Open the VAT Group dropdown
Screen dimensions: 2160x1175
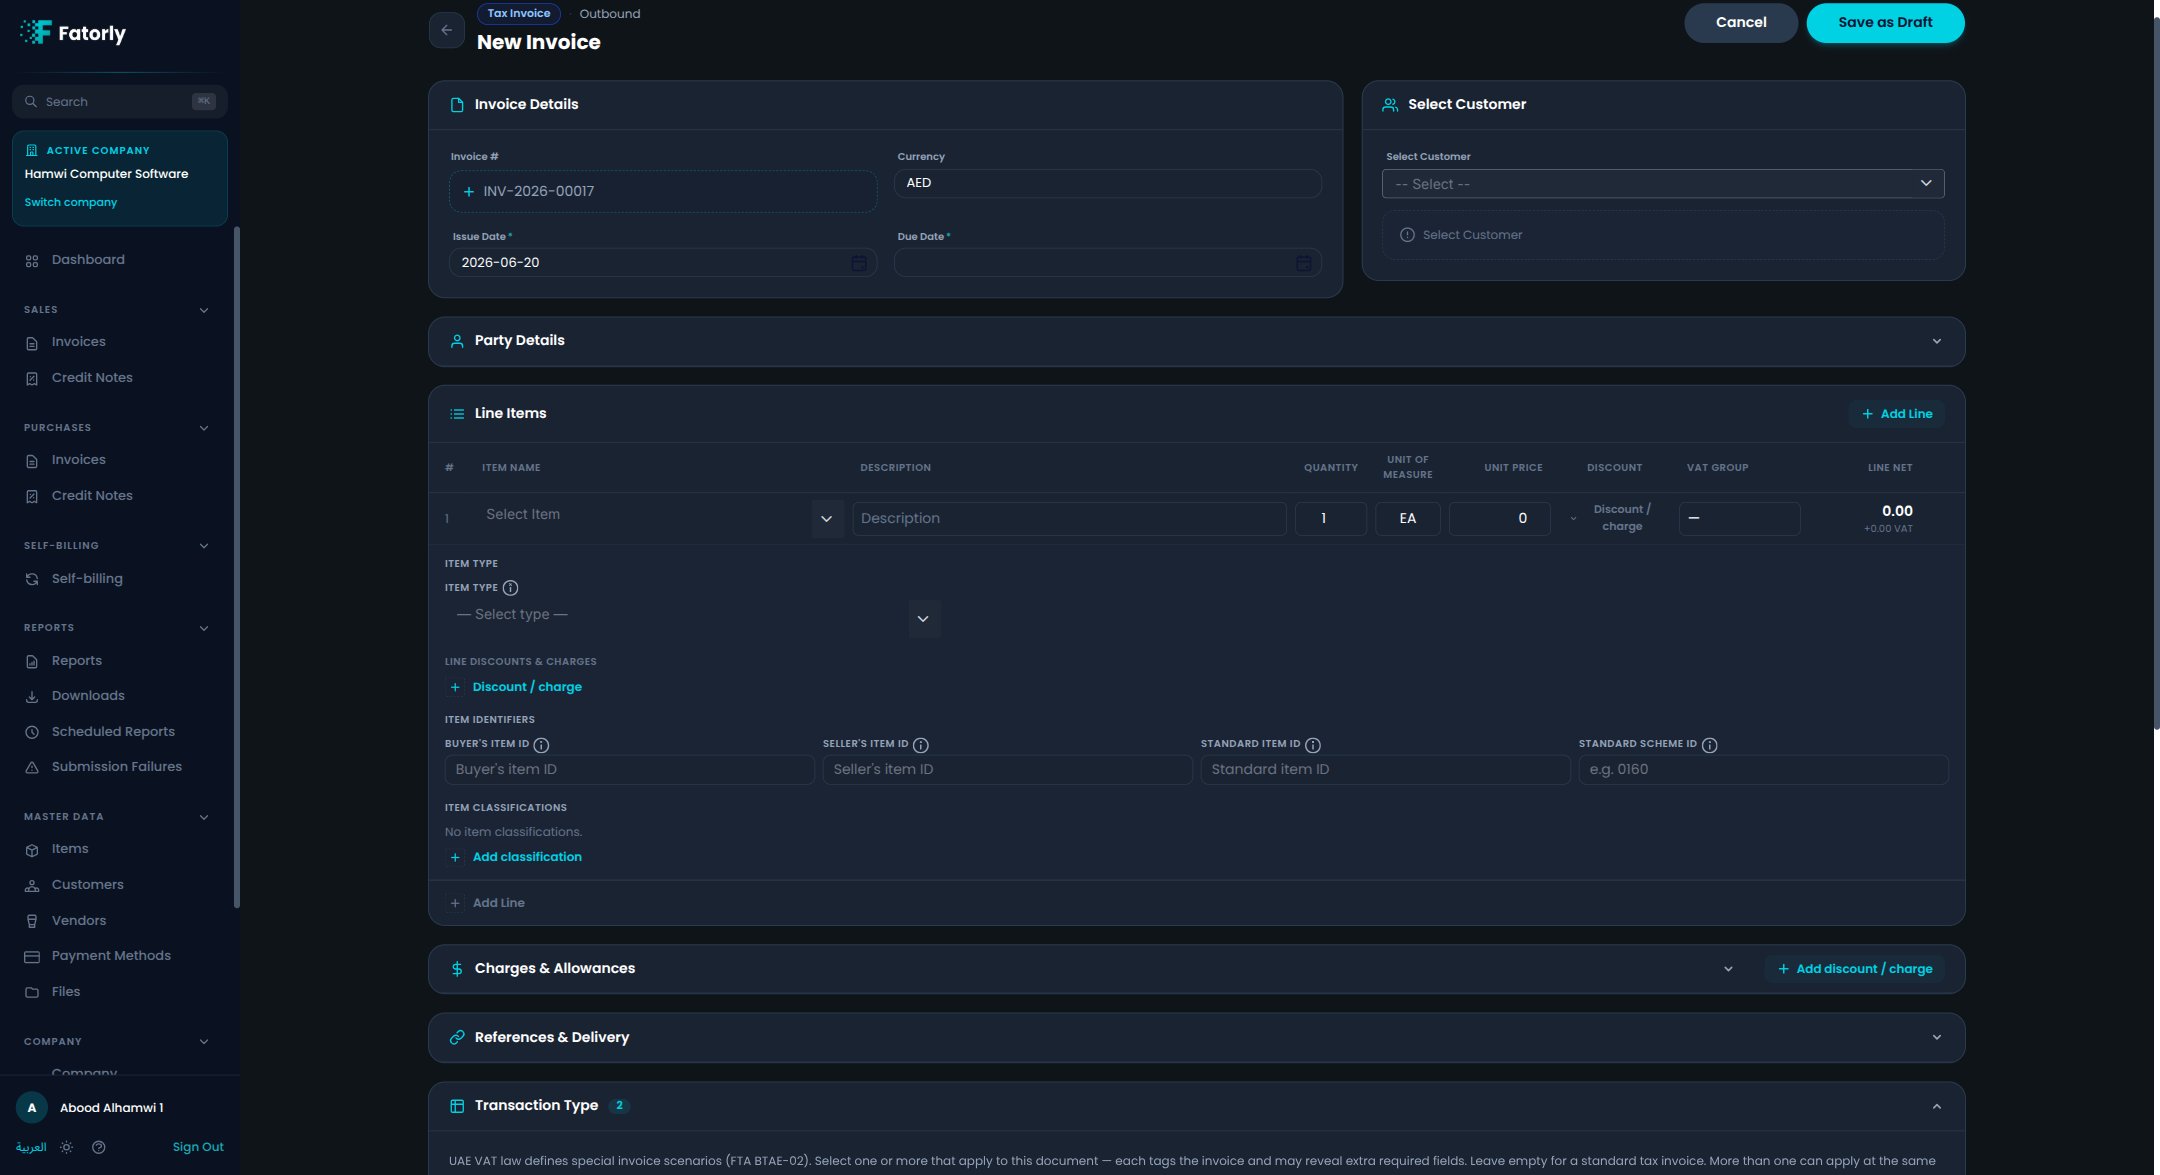(1739, 518)
